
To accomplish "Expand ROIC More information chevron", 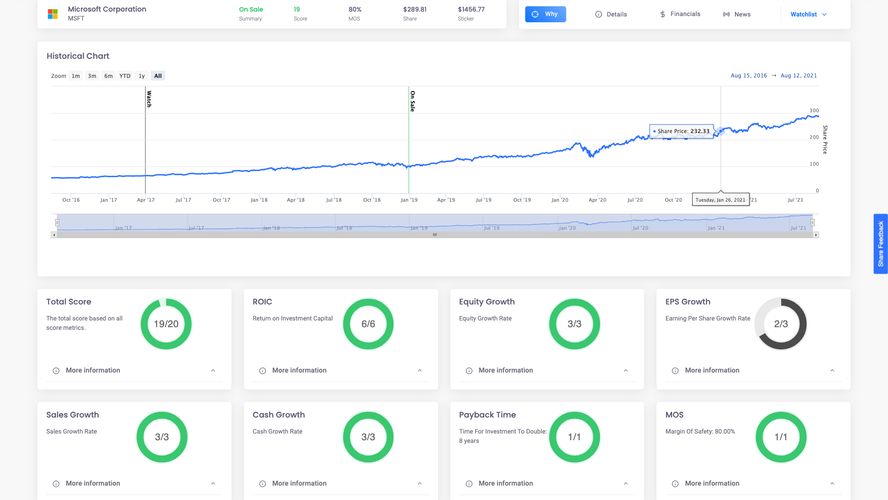I will point(419,370).
